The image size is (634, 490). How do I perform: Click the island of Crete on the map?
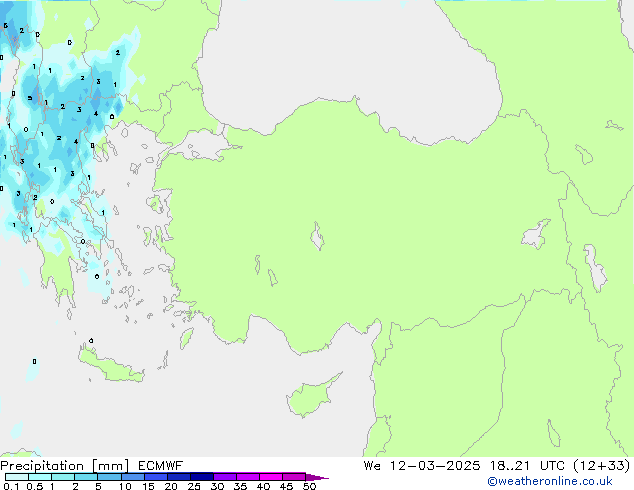110,365
